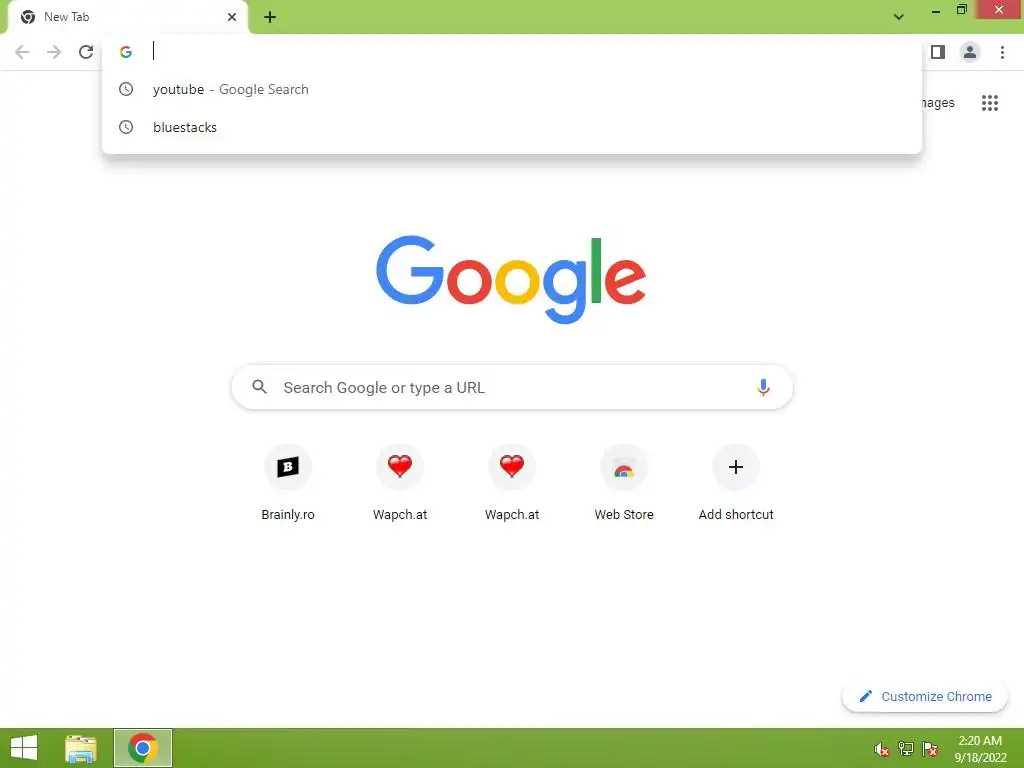
Task: Open the first Wapch.at shortcut
Action: pos(400,483)
